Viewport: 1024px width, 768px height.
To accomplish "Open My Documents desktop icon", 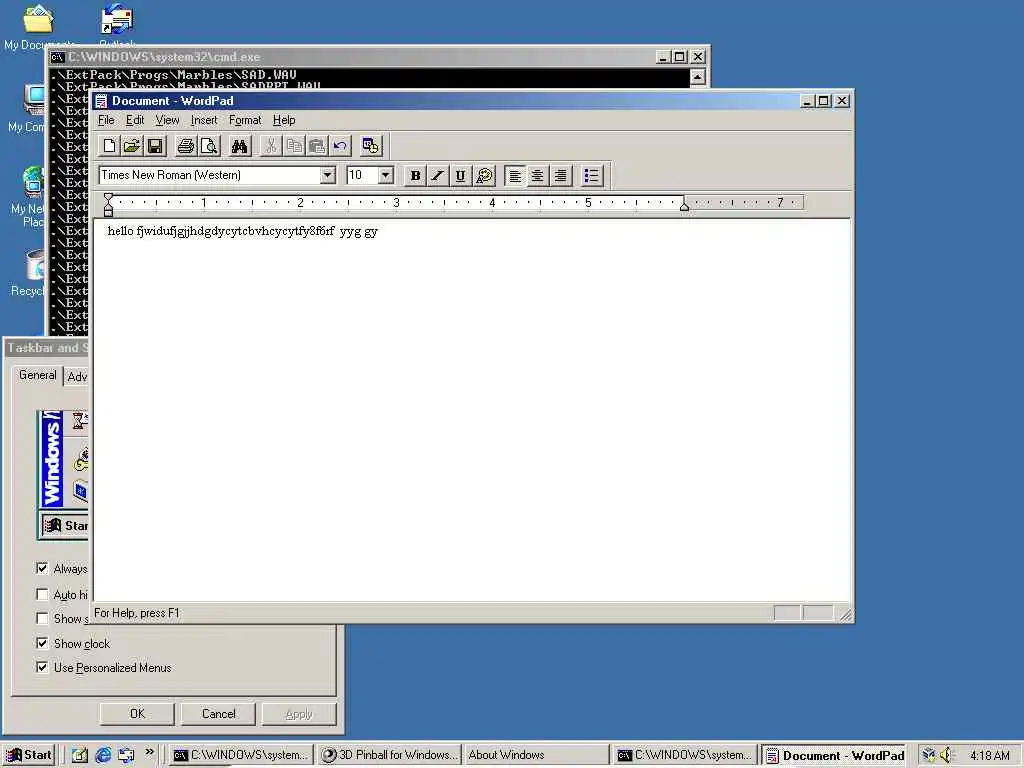I will click(x=38, y=27).
